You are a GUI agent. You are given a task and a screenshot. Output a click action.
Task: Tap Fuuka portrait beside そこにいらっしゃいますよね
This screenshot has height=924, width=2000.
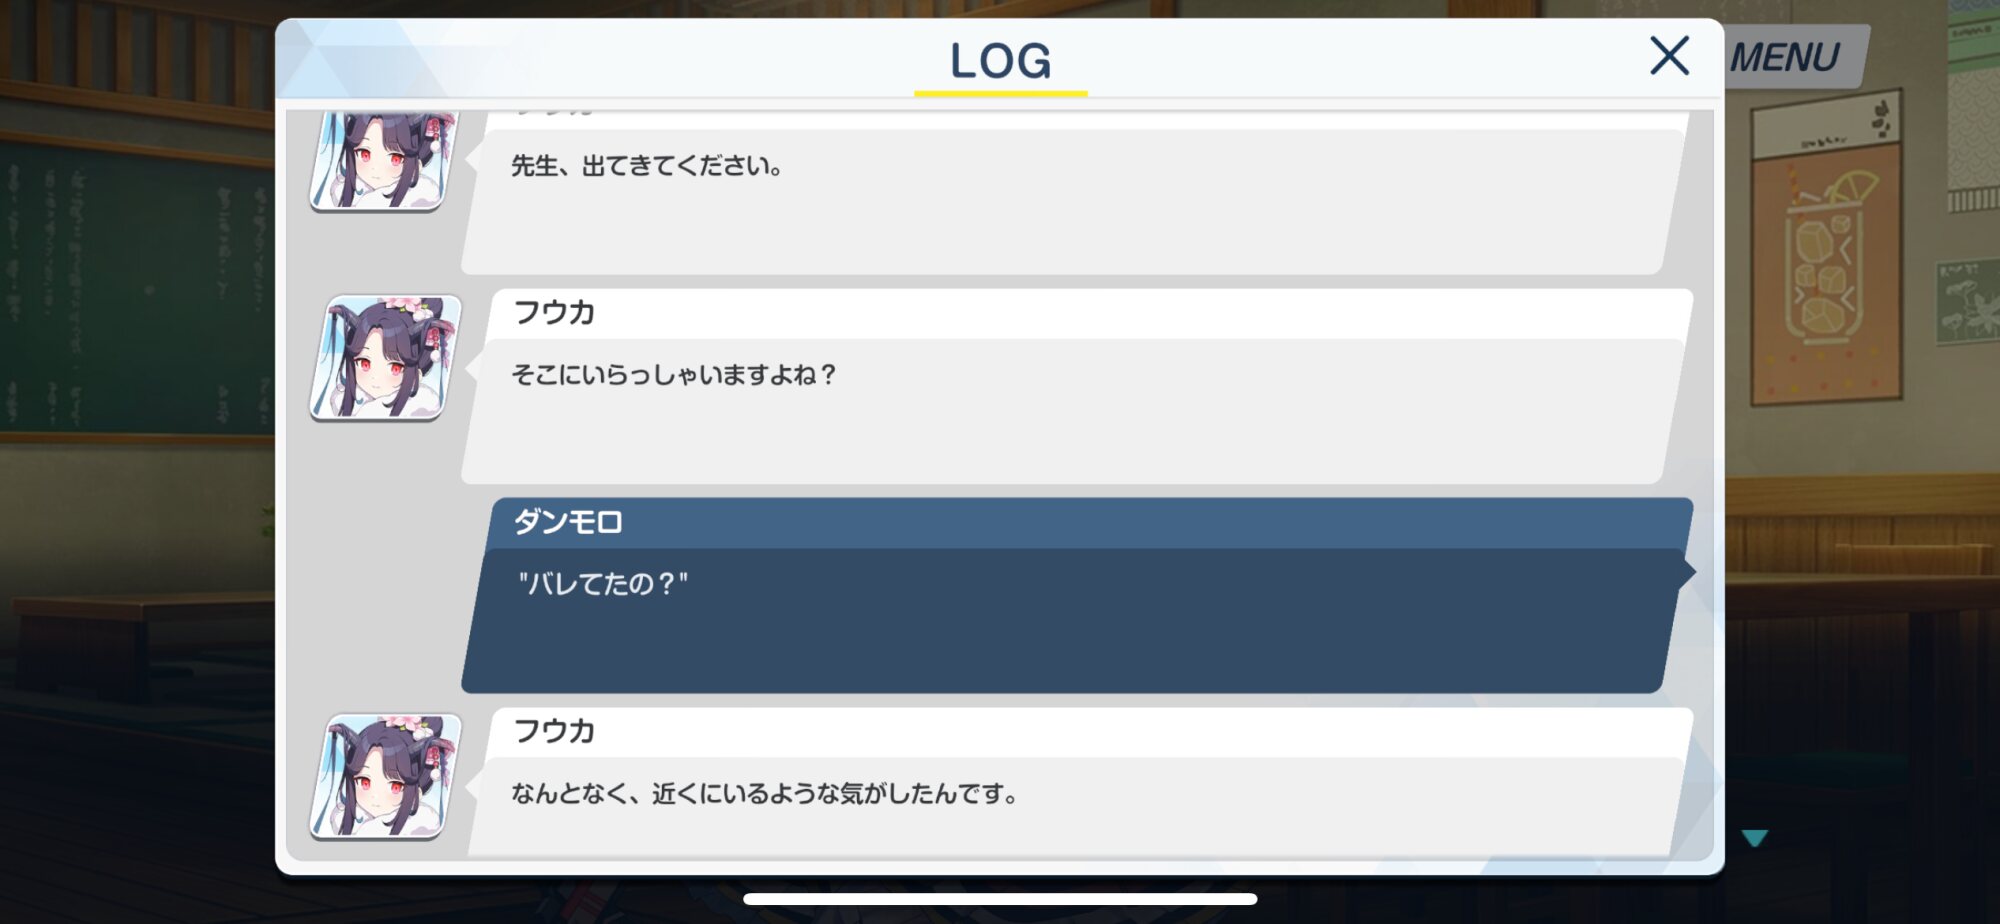click(386, 357)
